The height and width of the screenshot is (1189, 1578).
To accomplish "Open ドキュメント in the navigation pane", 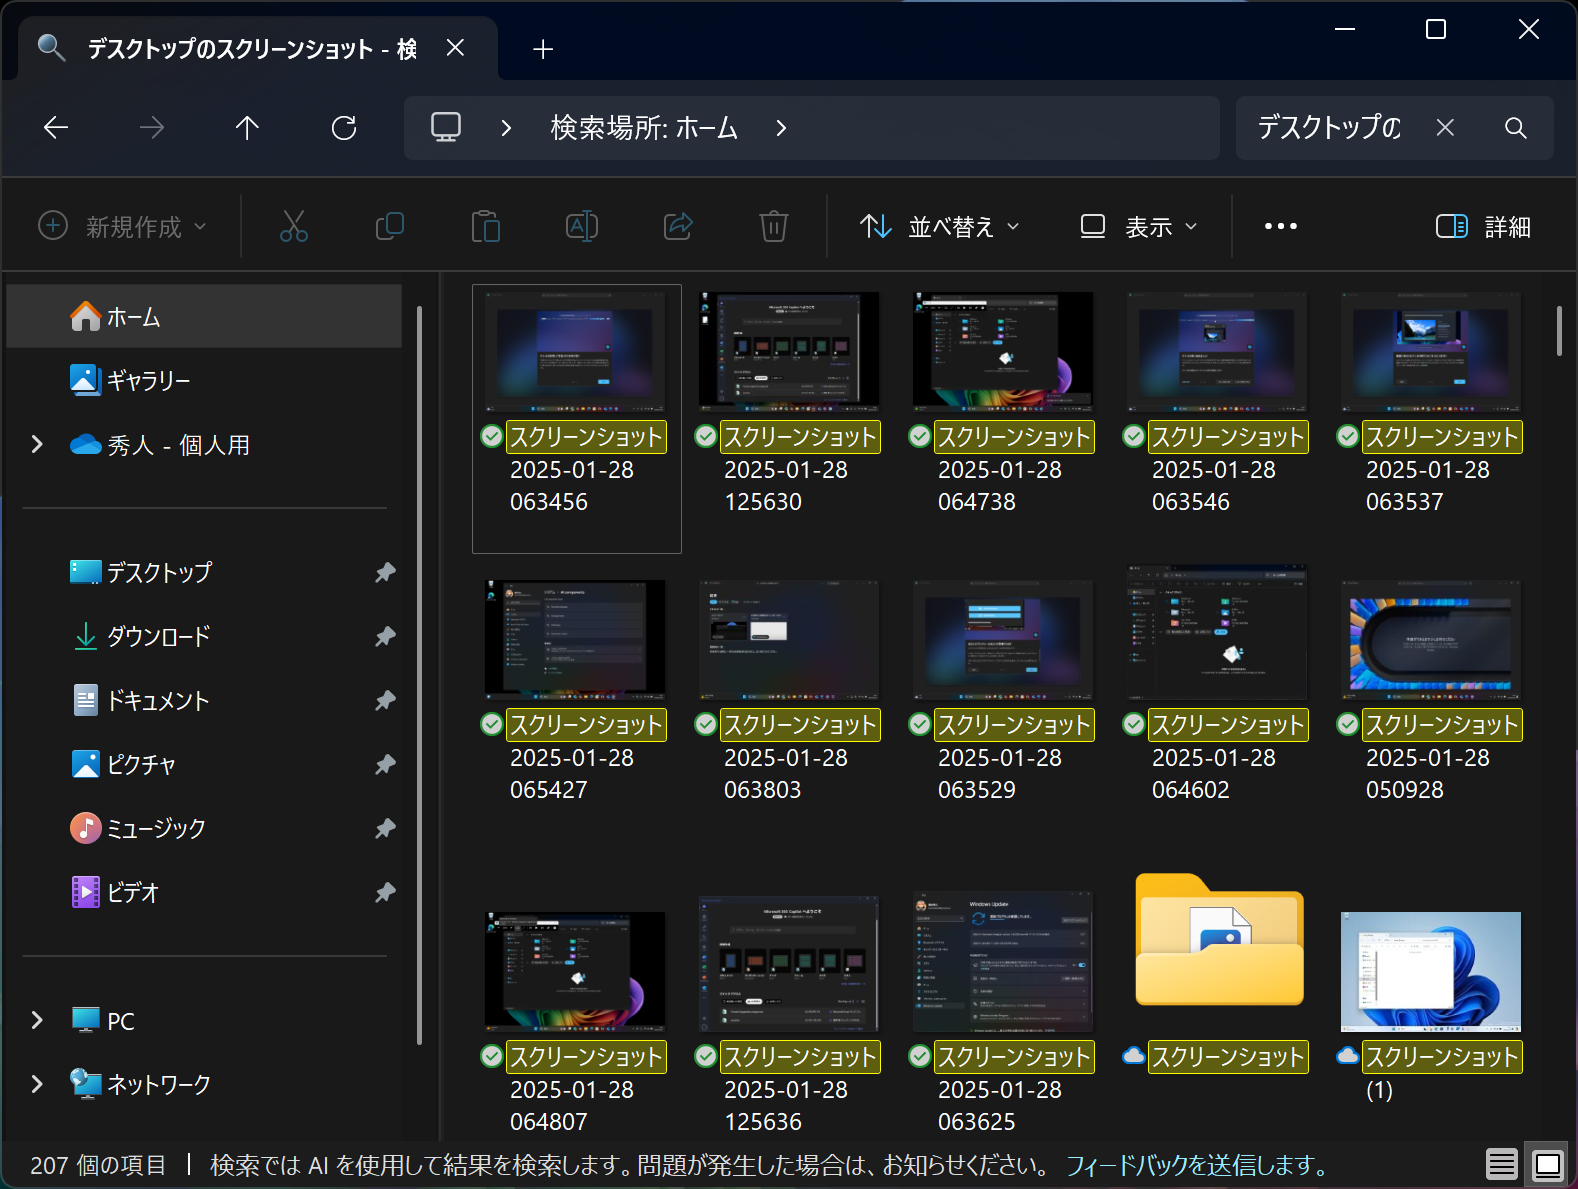I will click(x=204, y=700).
